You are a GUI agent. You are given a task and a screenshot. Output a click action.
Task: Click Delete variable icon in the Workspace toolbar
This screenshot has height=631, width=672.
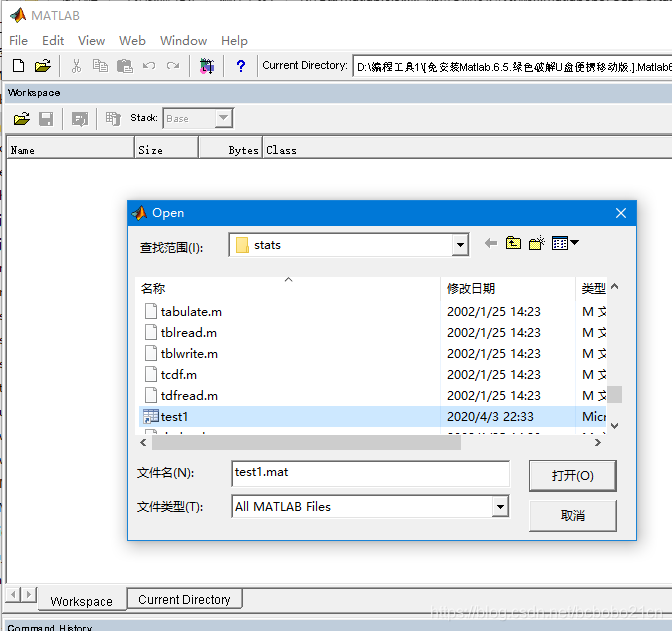tap(113, 118)
